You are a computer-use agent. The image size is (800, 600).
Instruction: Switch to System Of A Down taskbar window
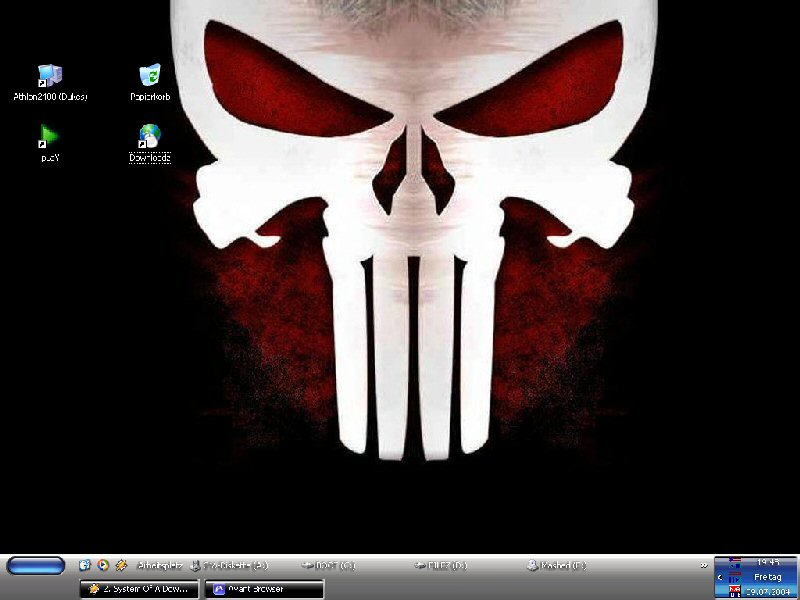pyautogui.click(x=139, y=589)
